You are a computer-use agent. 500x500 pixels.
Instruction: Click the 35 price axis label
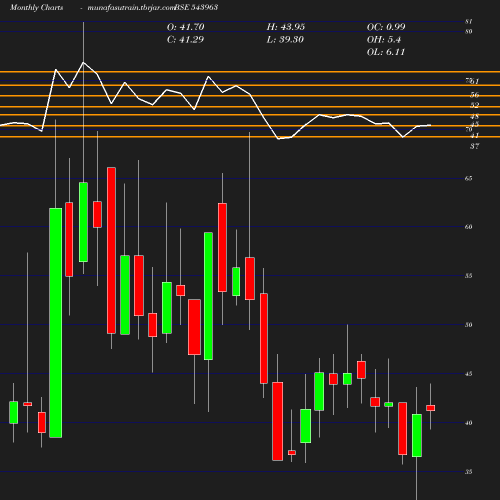click(469, 472)
